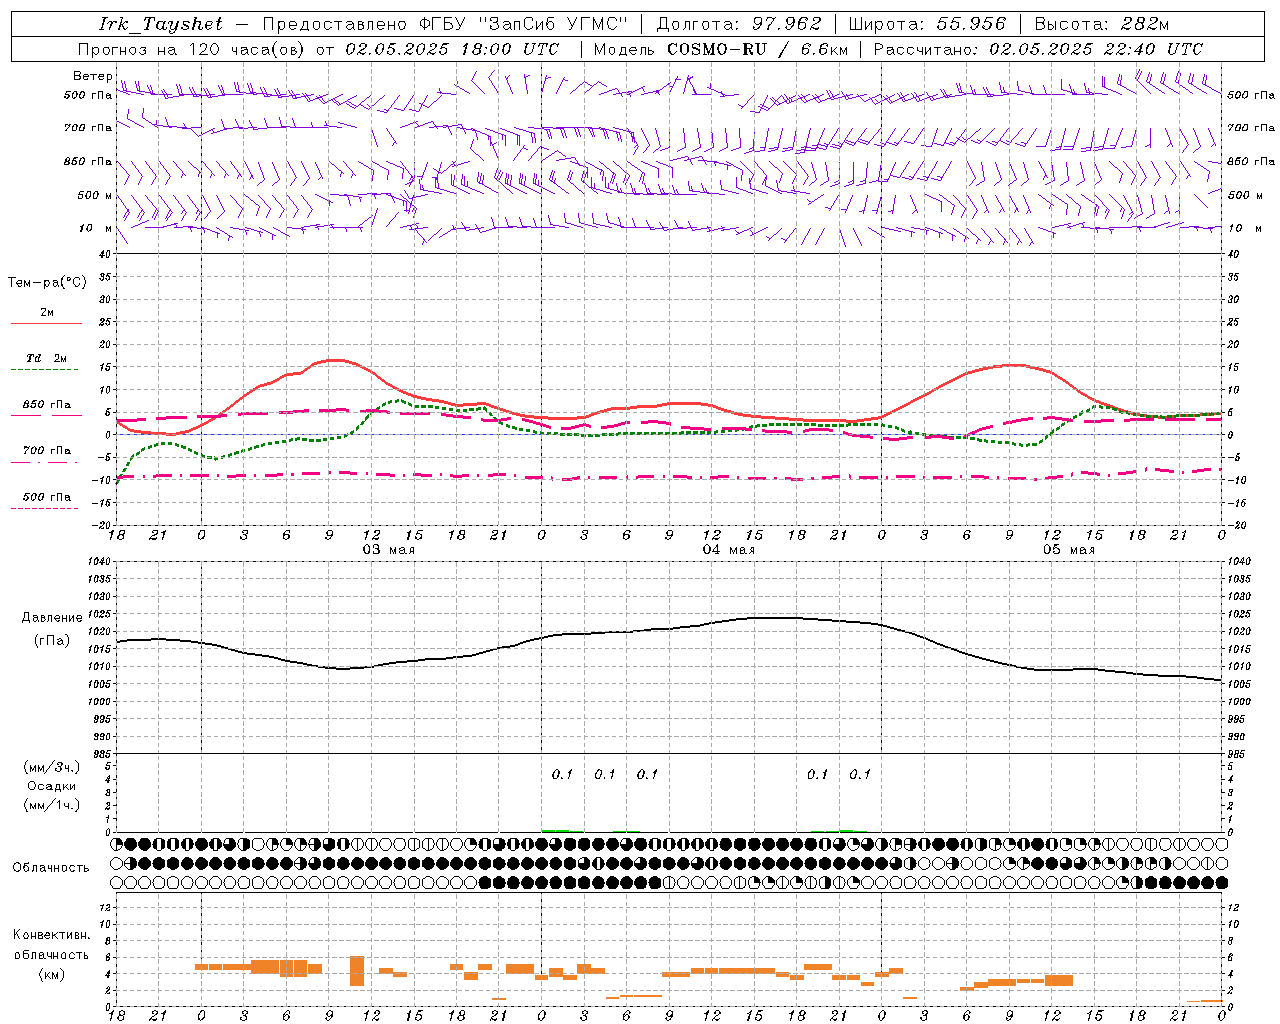The width and height of the screenshot is (1280, 1024).
Task: Click the 05 мая date label
Action: pos(1069,550)
